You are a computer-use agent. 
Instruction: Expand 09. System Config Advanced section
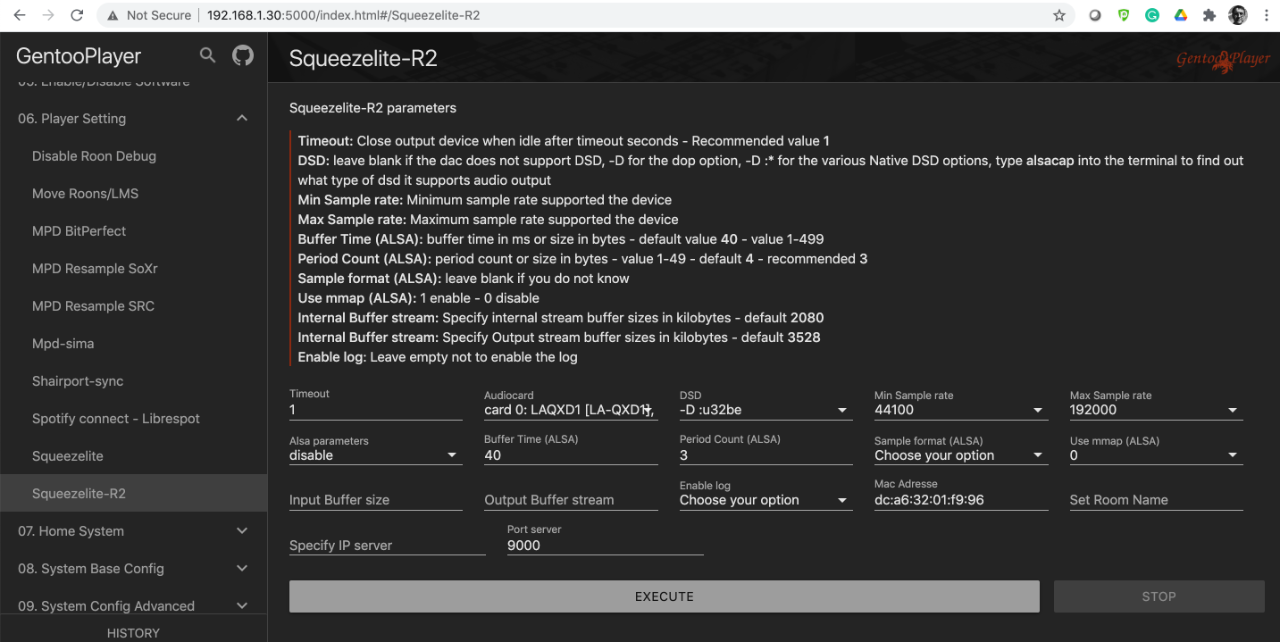pyautogui.click(x=133, y=606)
